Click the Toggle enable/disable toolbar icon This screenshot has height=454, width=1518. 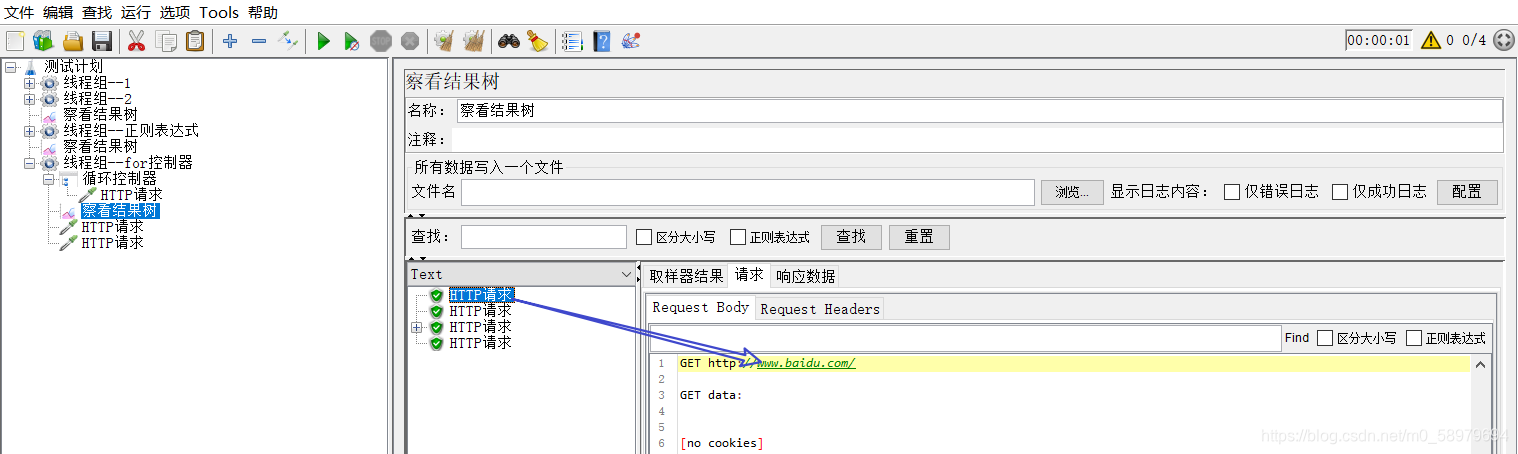click(288, 41)
